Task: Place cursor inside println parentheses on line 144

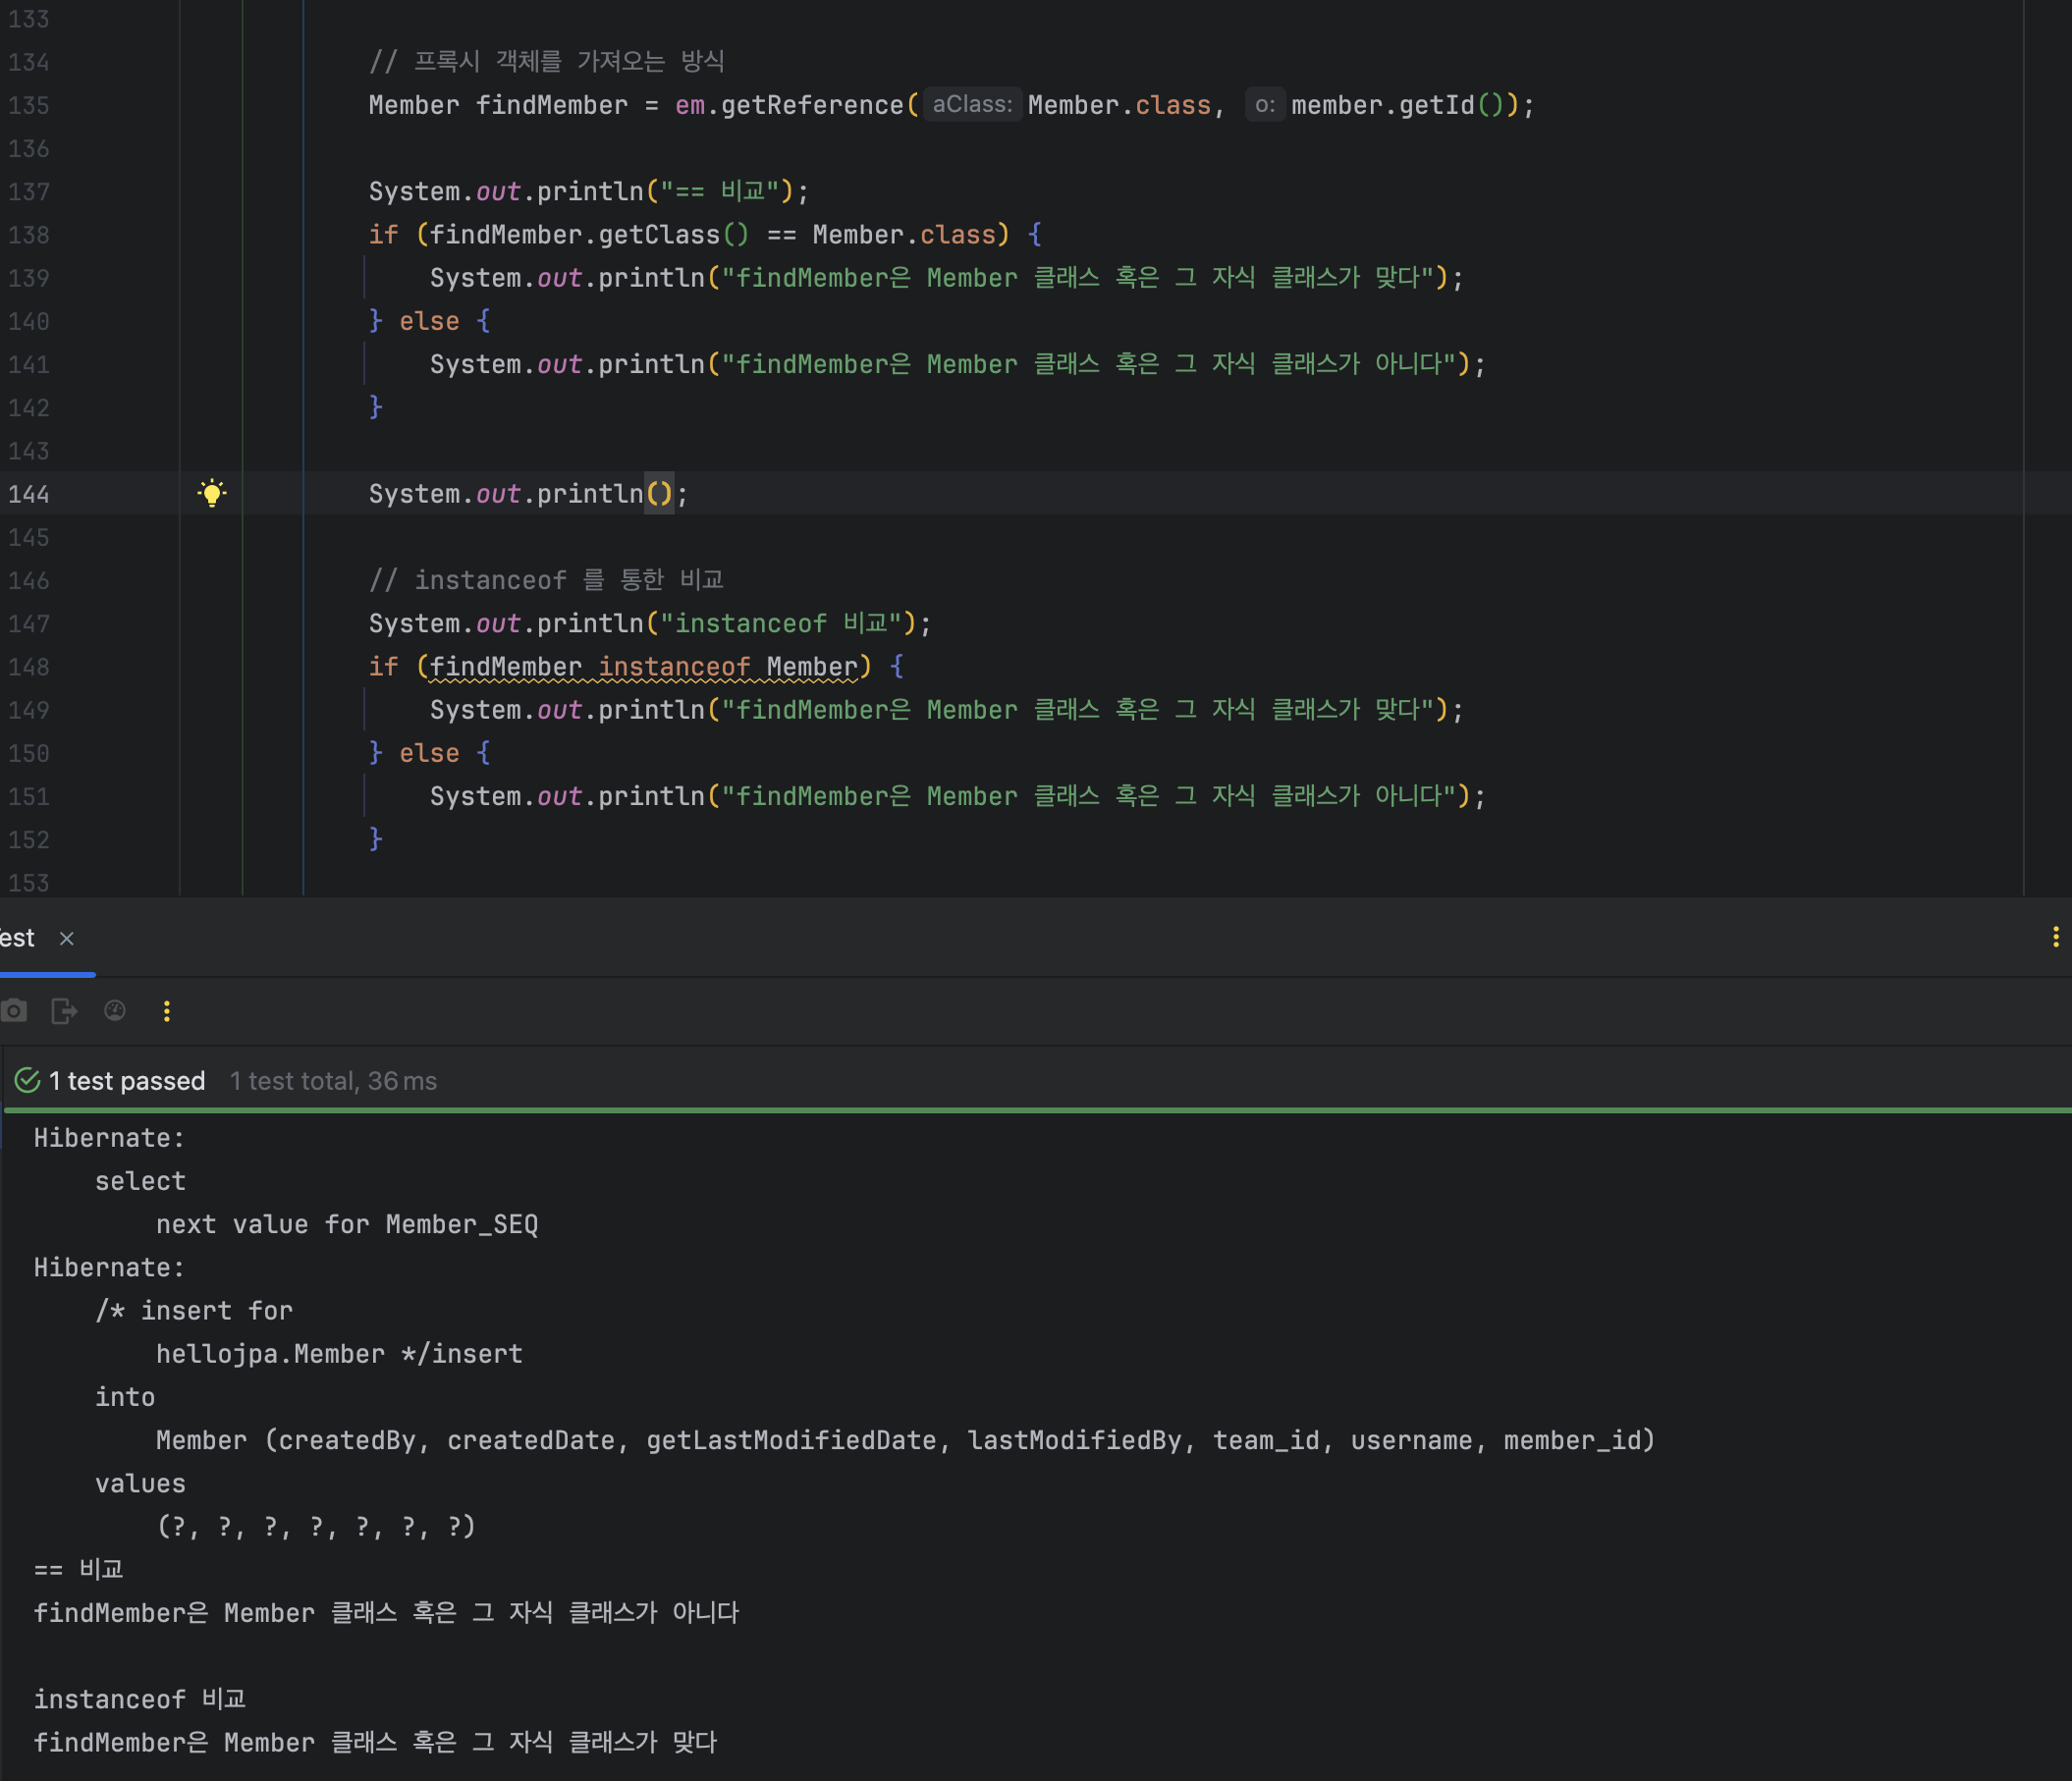Action: tap(660, 494)
